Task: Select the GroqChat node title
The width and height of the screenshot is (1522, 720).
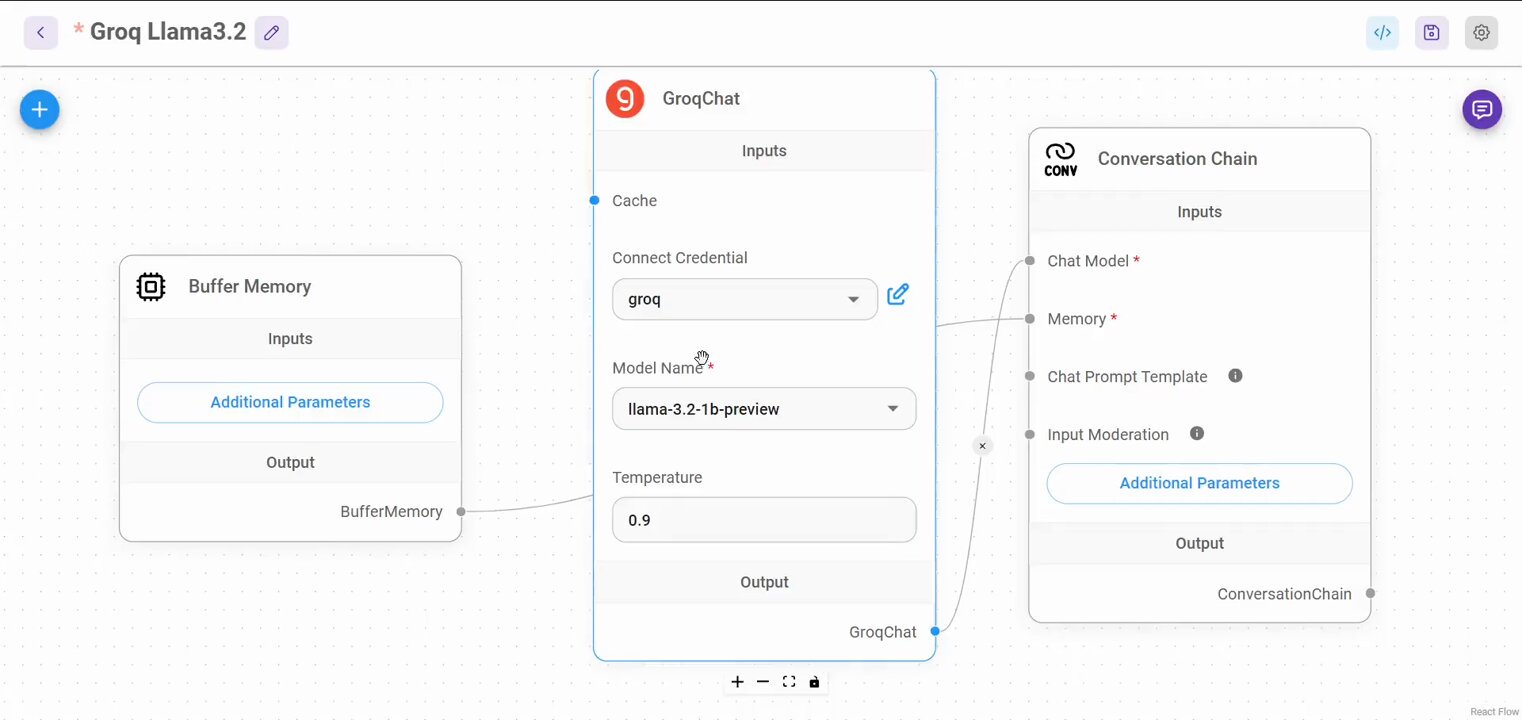Action: (701, 98)
